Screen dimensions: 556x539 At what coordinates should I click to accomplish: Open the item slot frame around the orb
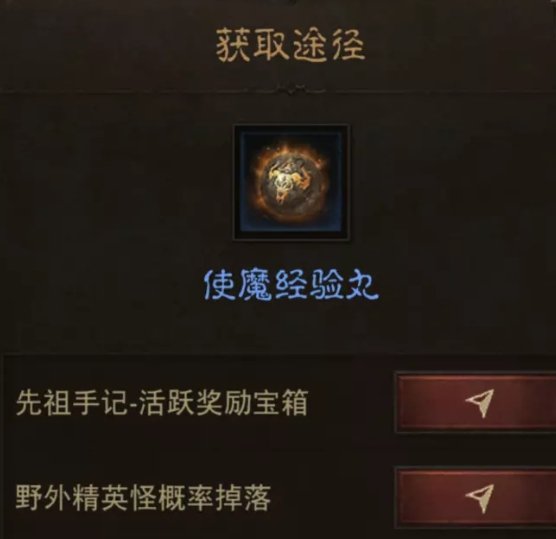tap(291, 182)
